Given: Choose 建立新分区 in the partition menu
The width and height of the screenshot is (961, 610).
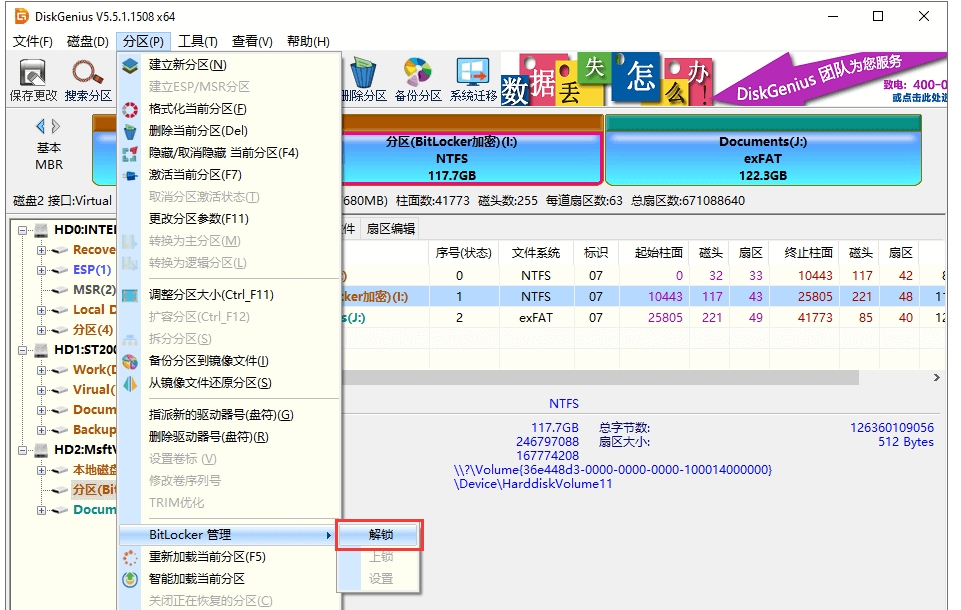Looking at the screenshot, I should 187,65.
